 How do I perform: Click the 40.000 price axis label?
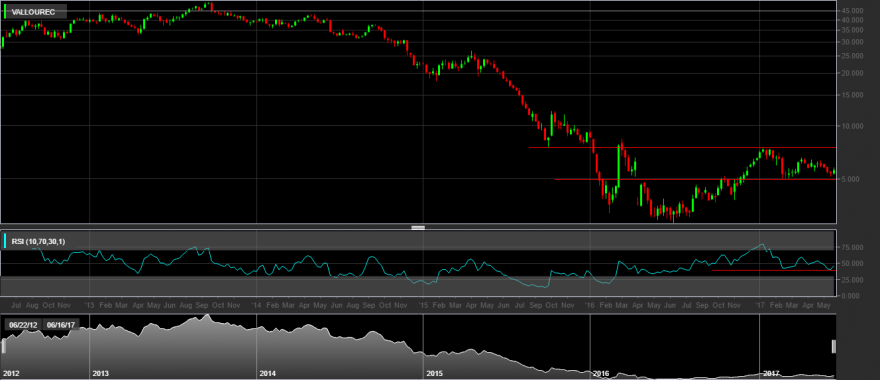(851, 20)
